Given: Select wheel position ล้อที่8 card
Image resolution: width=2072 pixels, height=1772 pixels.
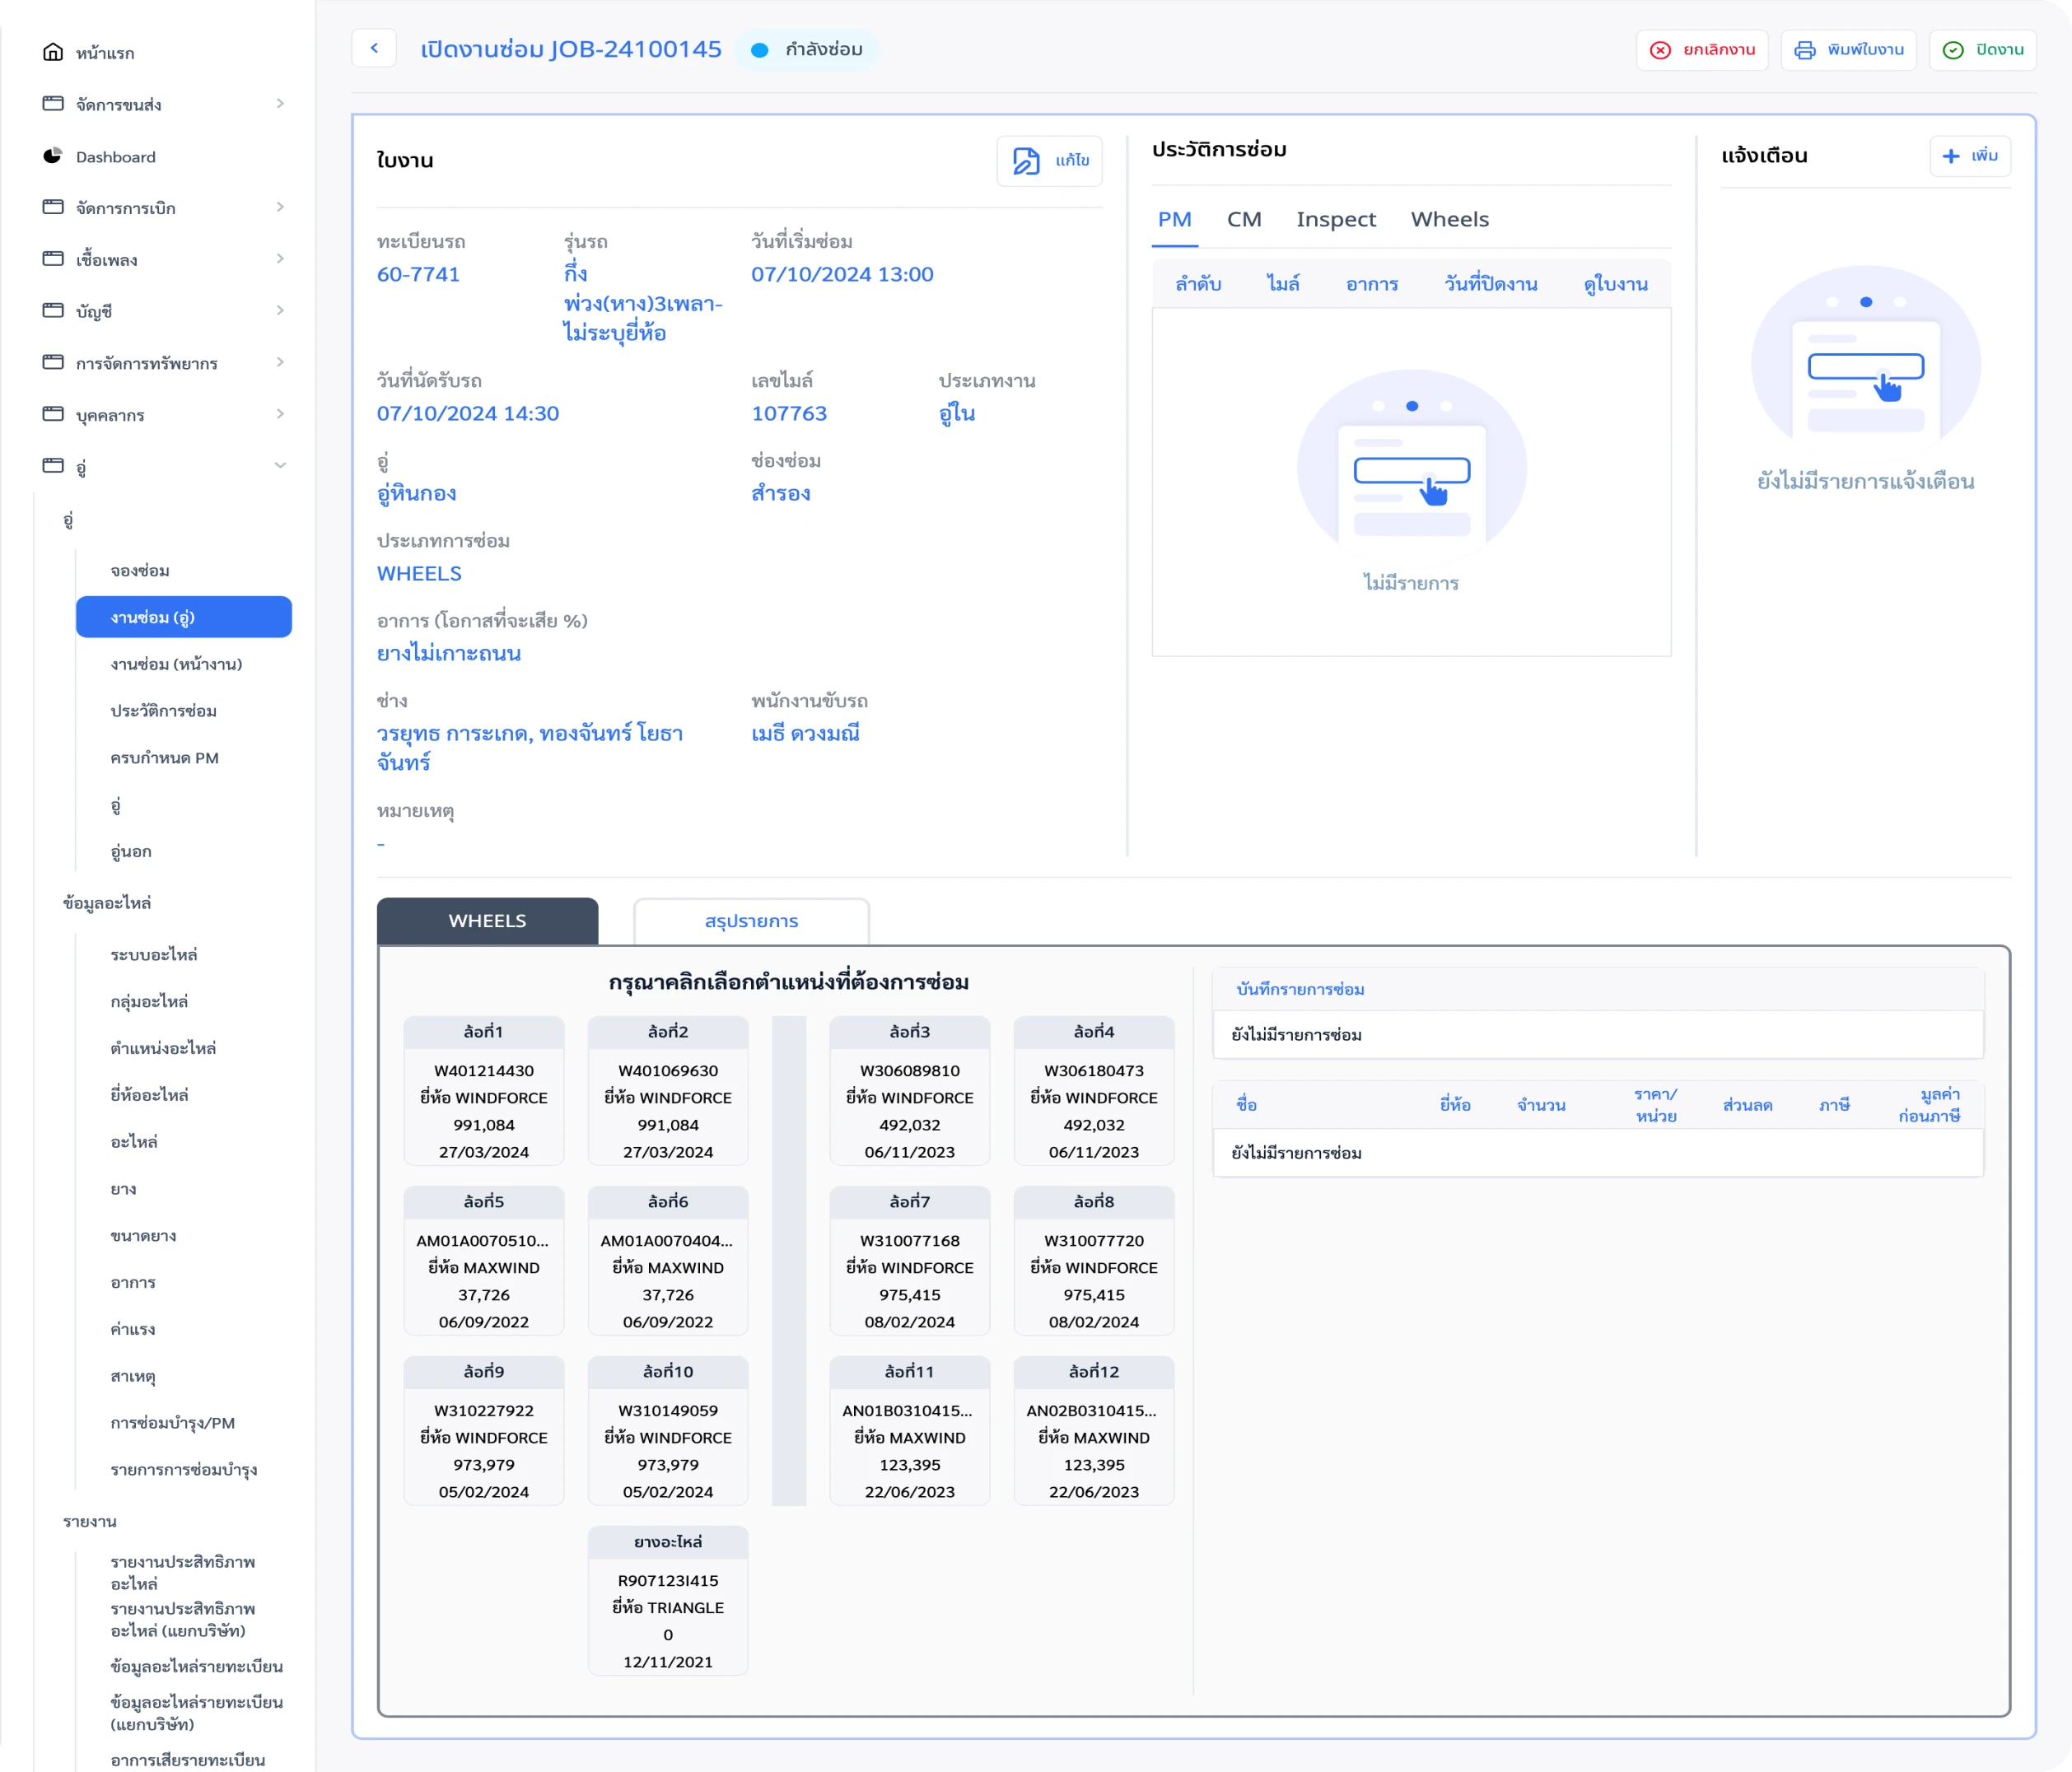Looking at the screenshot, I should coord(1094,1261).
